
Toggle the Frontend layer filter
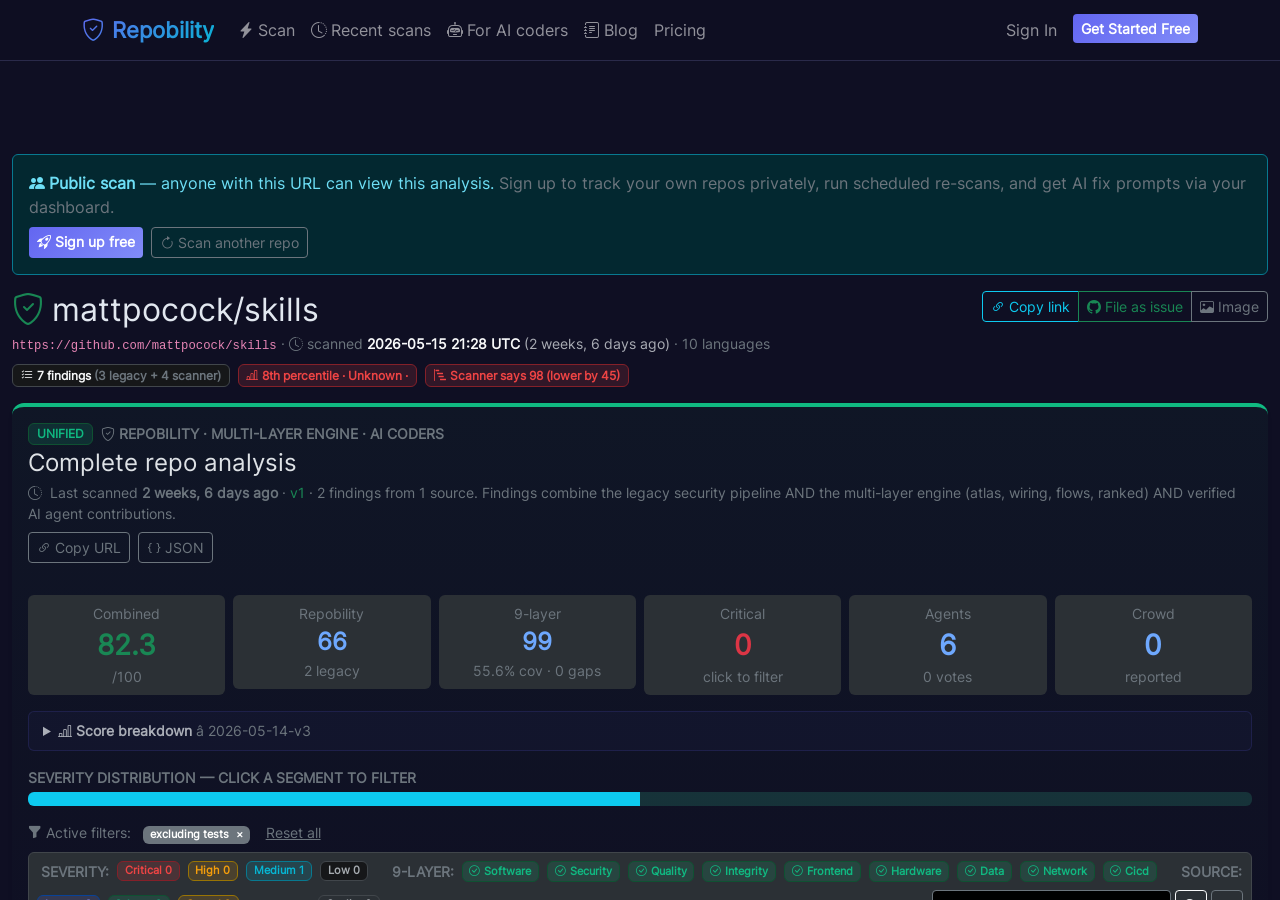pyautogui.click(x=822, y=871)
